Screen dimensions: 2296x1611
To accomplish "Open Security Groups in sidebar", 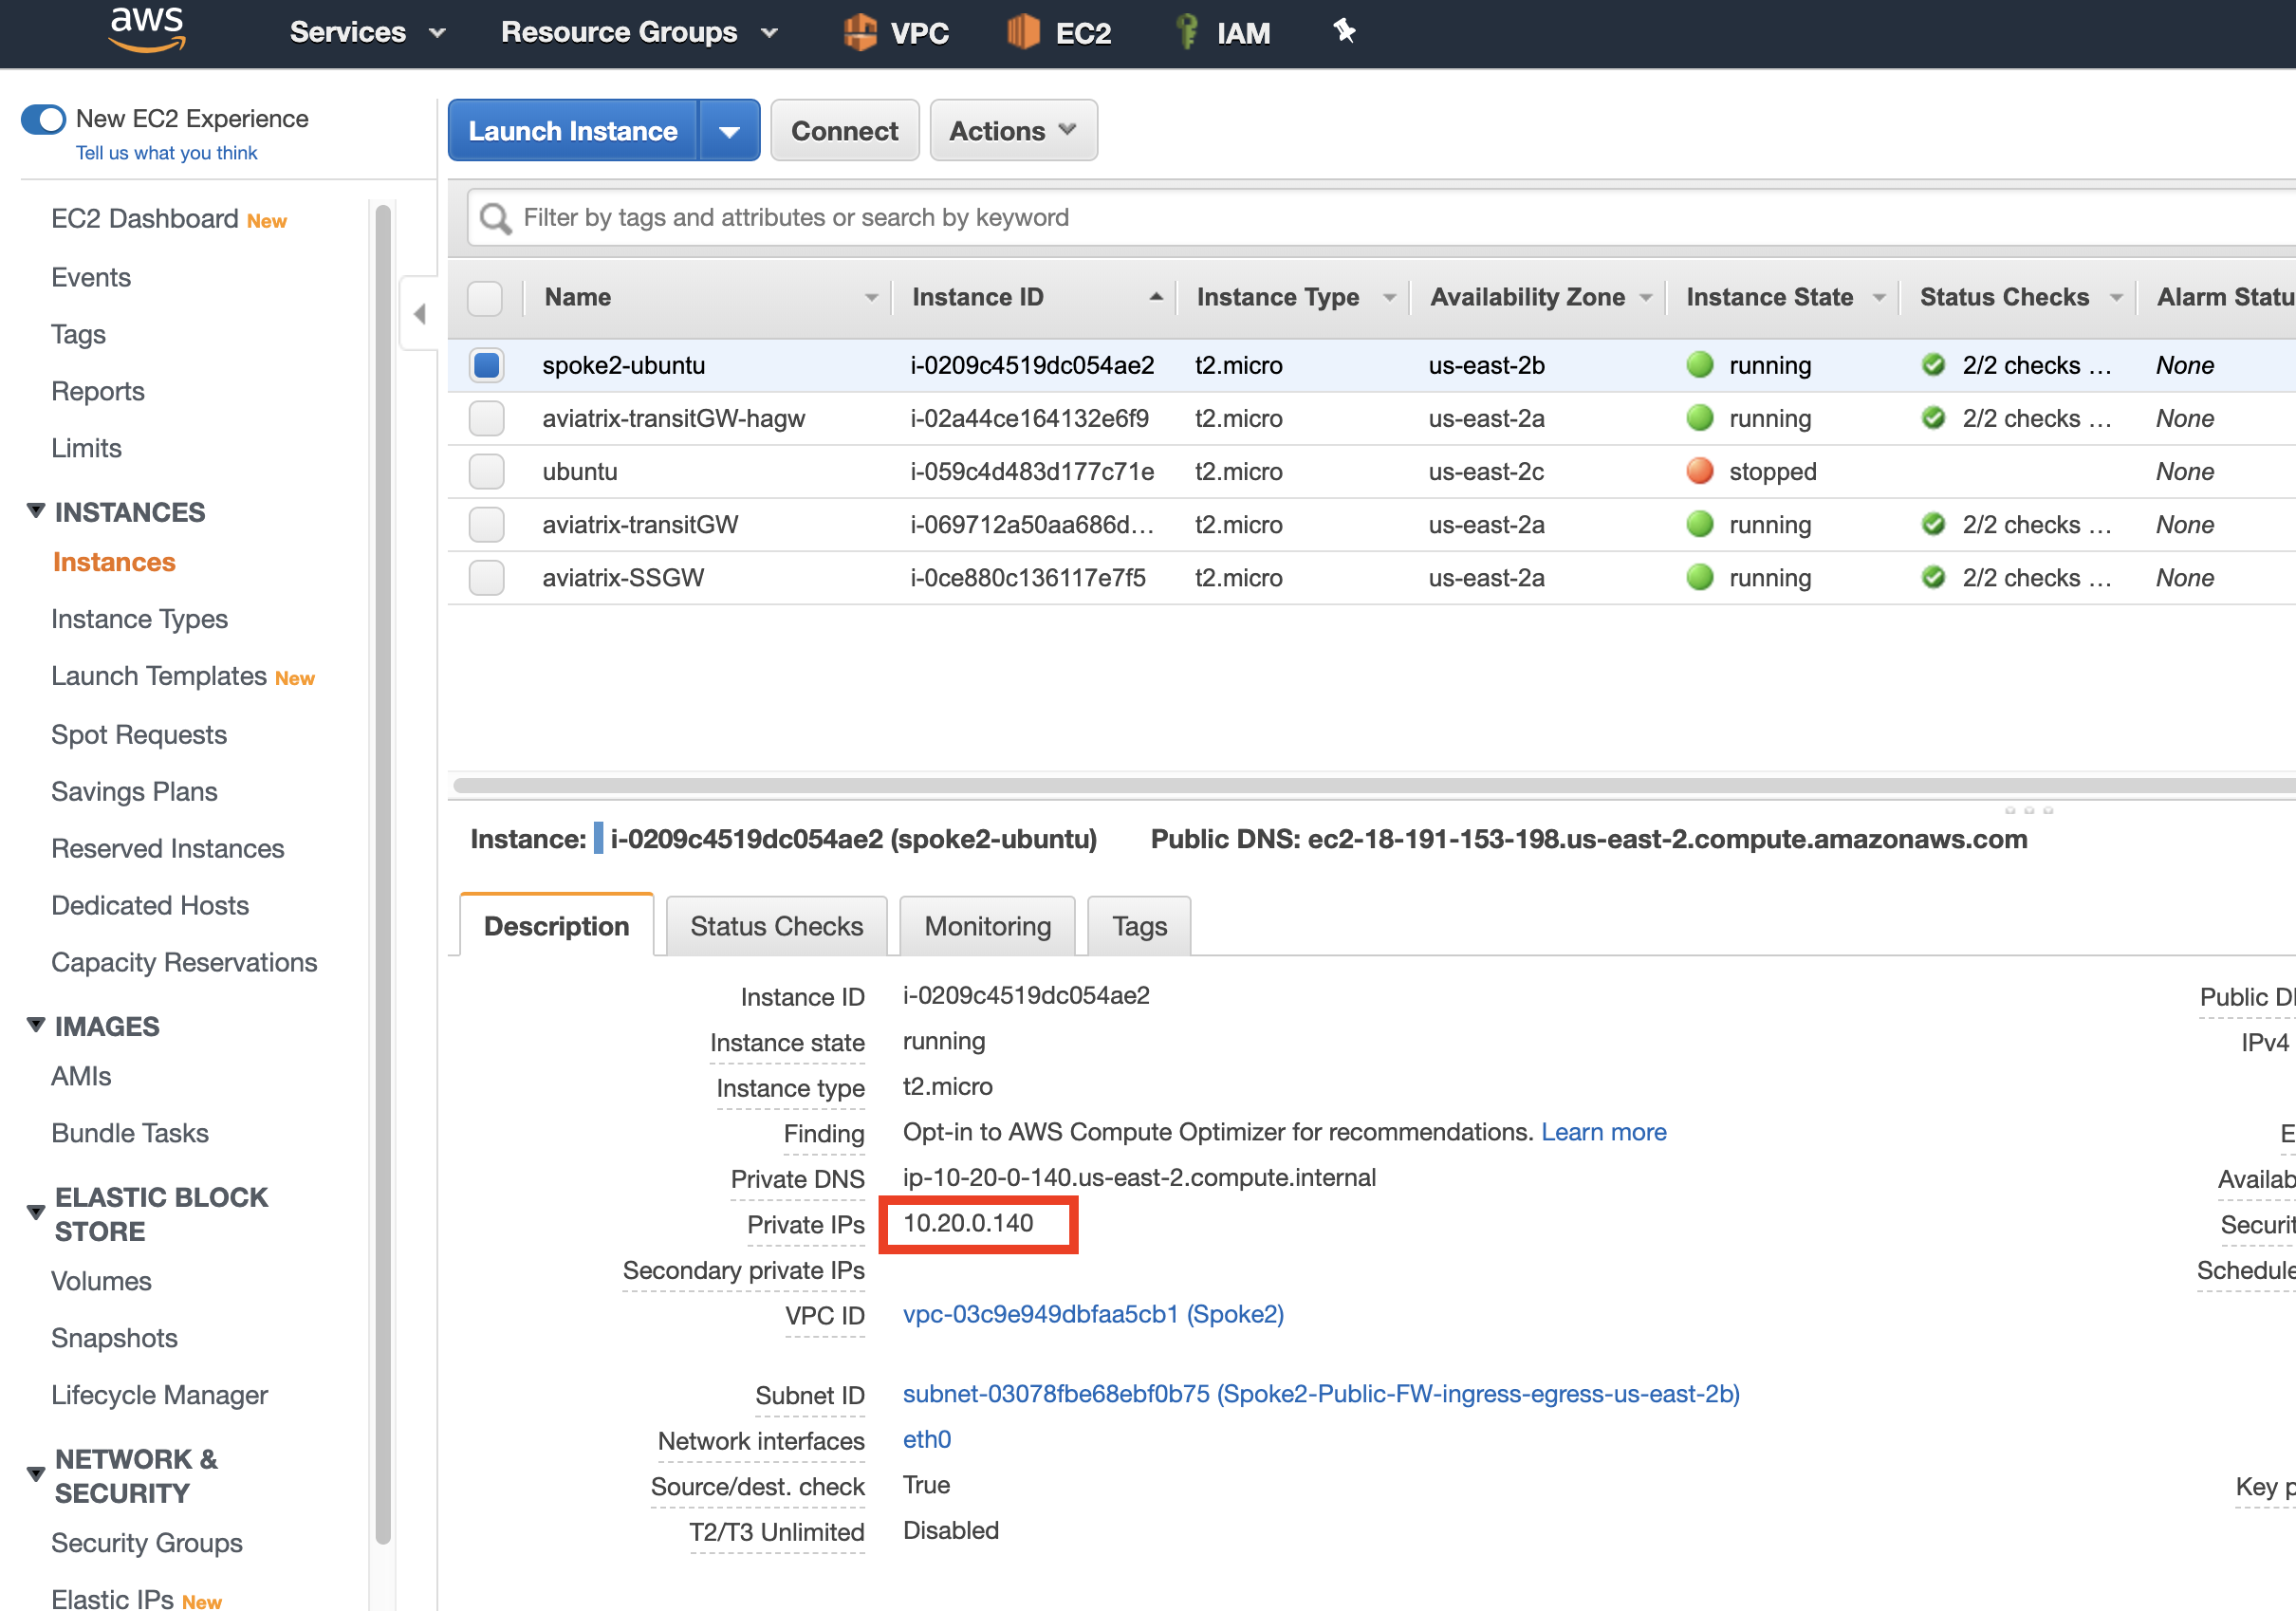I will click(x=147, y=1543).
